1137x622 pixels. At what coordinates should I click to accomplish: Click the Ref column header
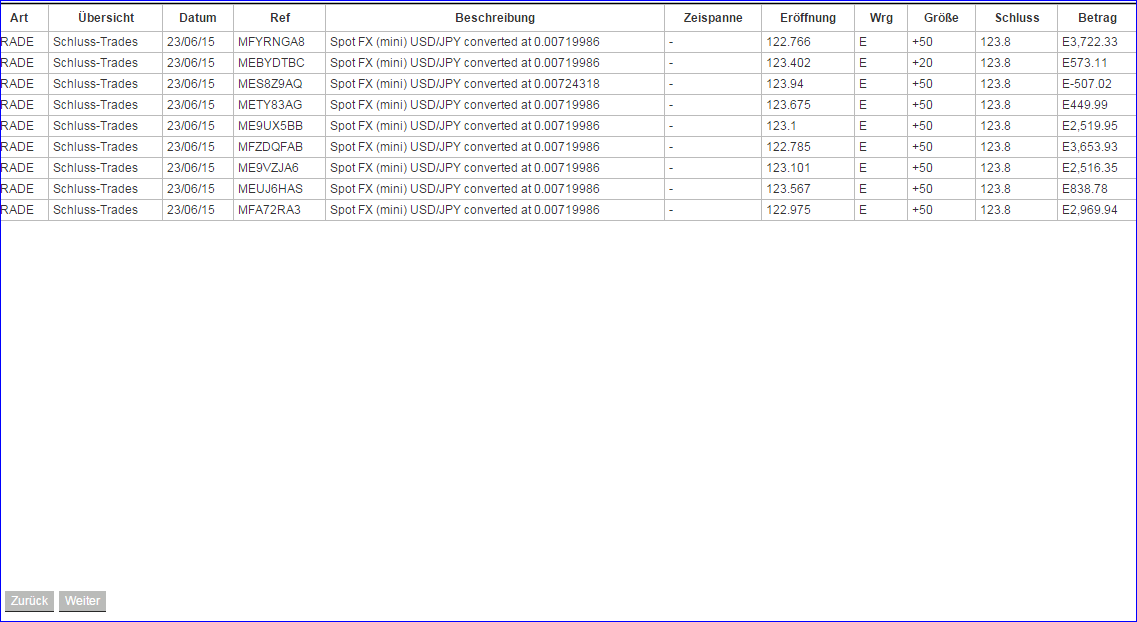pyautogui.click(x=280, y=18)
